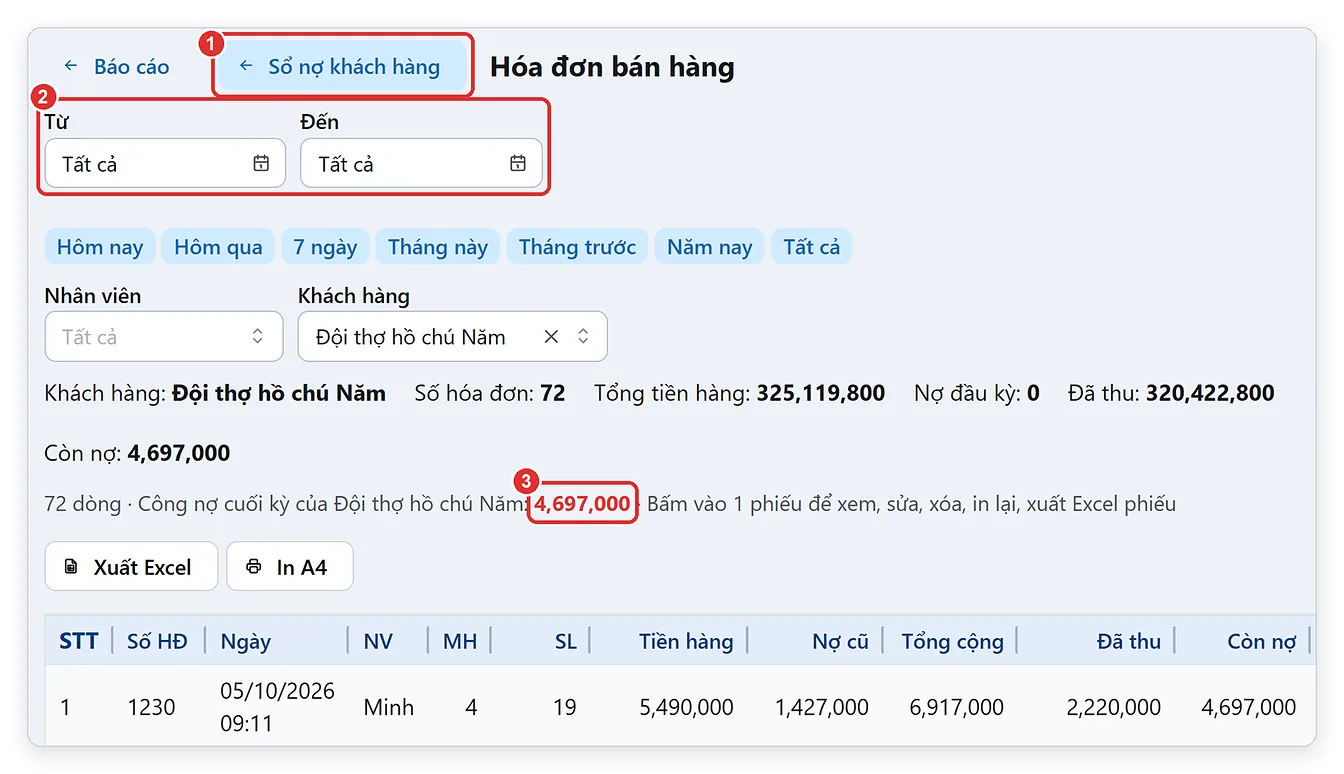The height and width of the screenshot is (774, 1344).
Task: Click the Minh employee cell
Action: pos(388,707)
